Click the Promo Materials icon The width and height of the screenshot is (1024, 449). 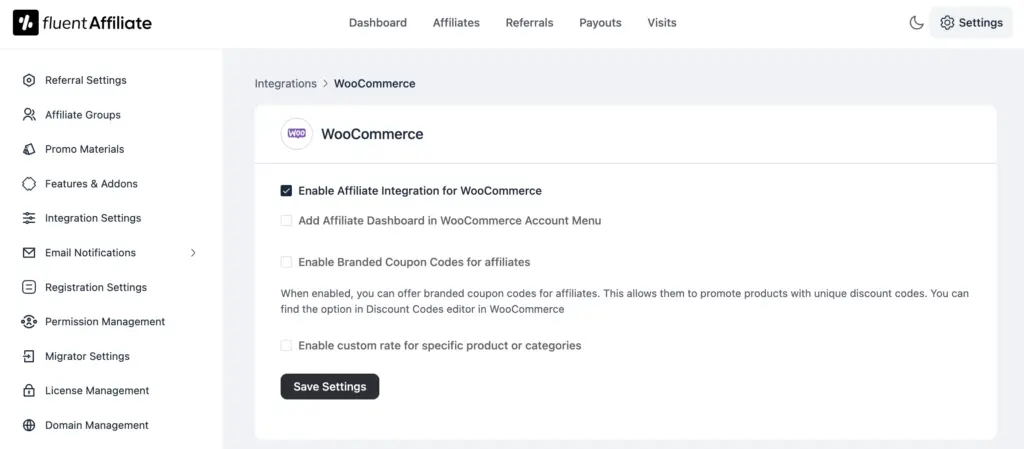(x=29, y=149)
